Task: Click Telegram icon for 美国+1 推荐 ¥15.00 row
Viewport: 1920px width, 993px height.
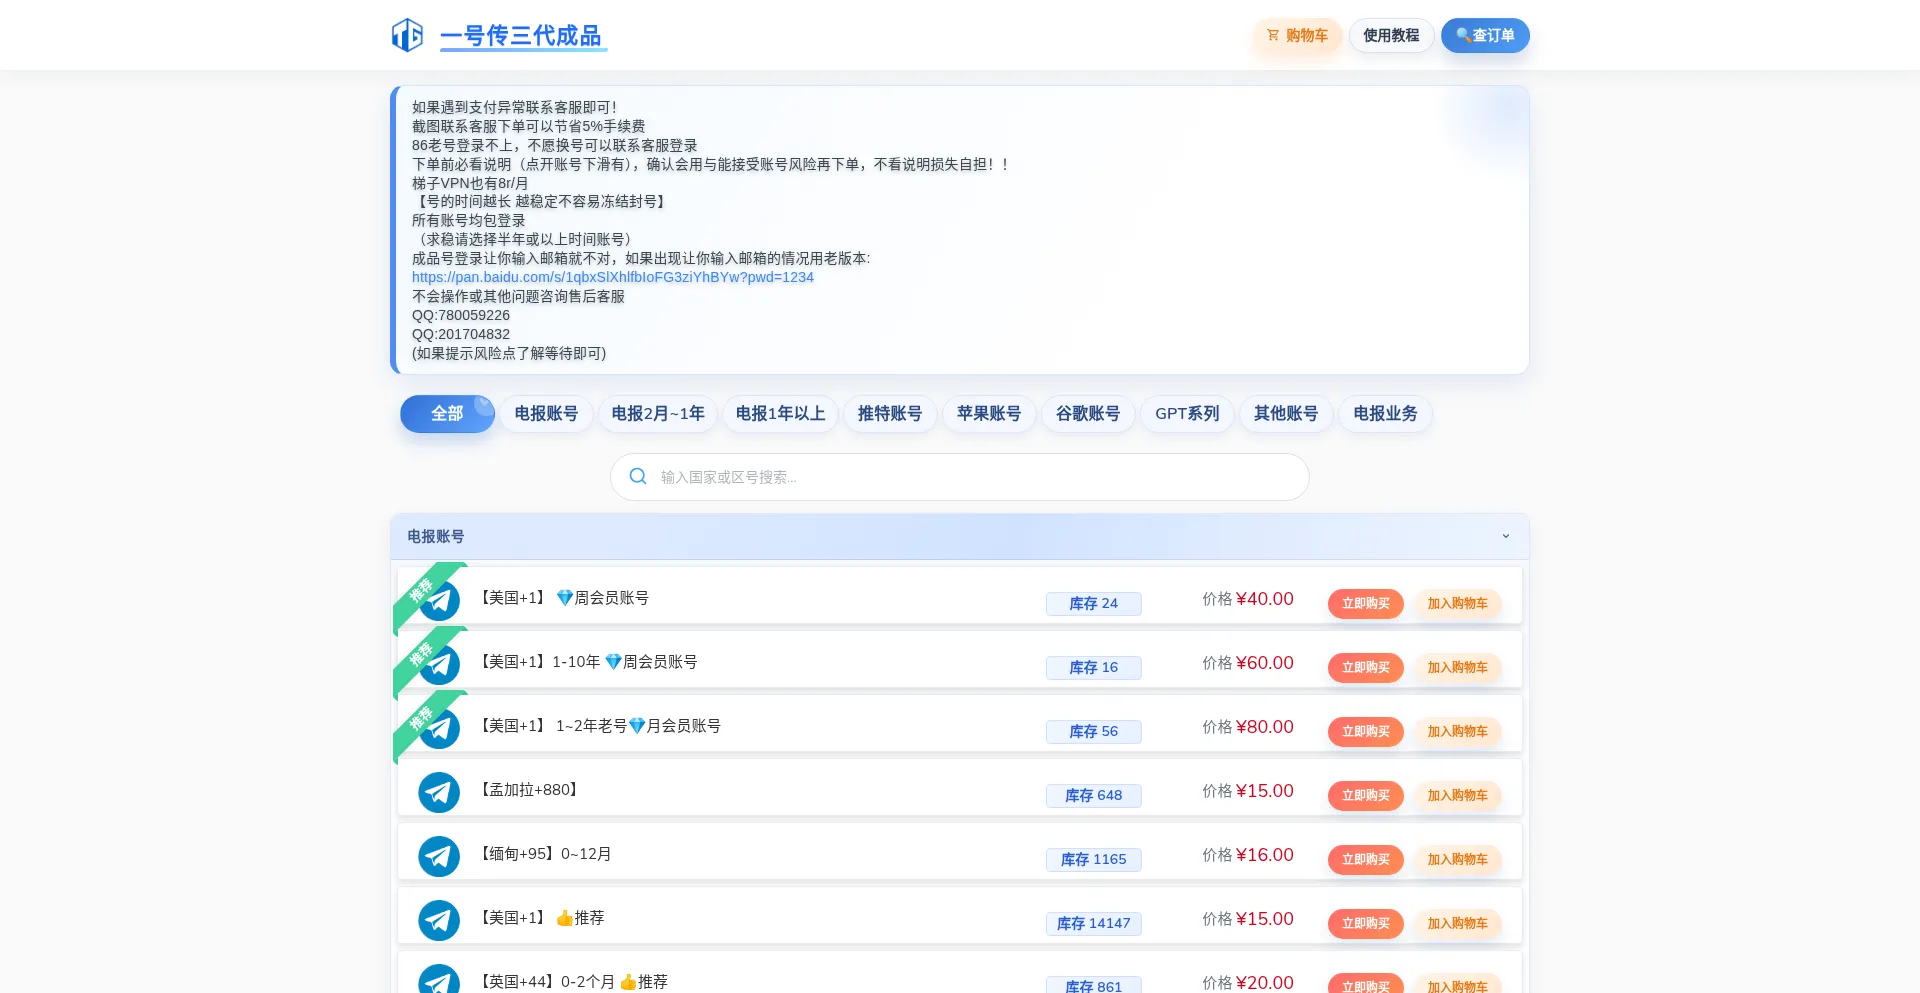Action: [x=439, y=921]
